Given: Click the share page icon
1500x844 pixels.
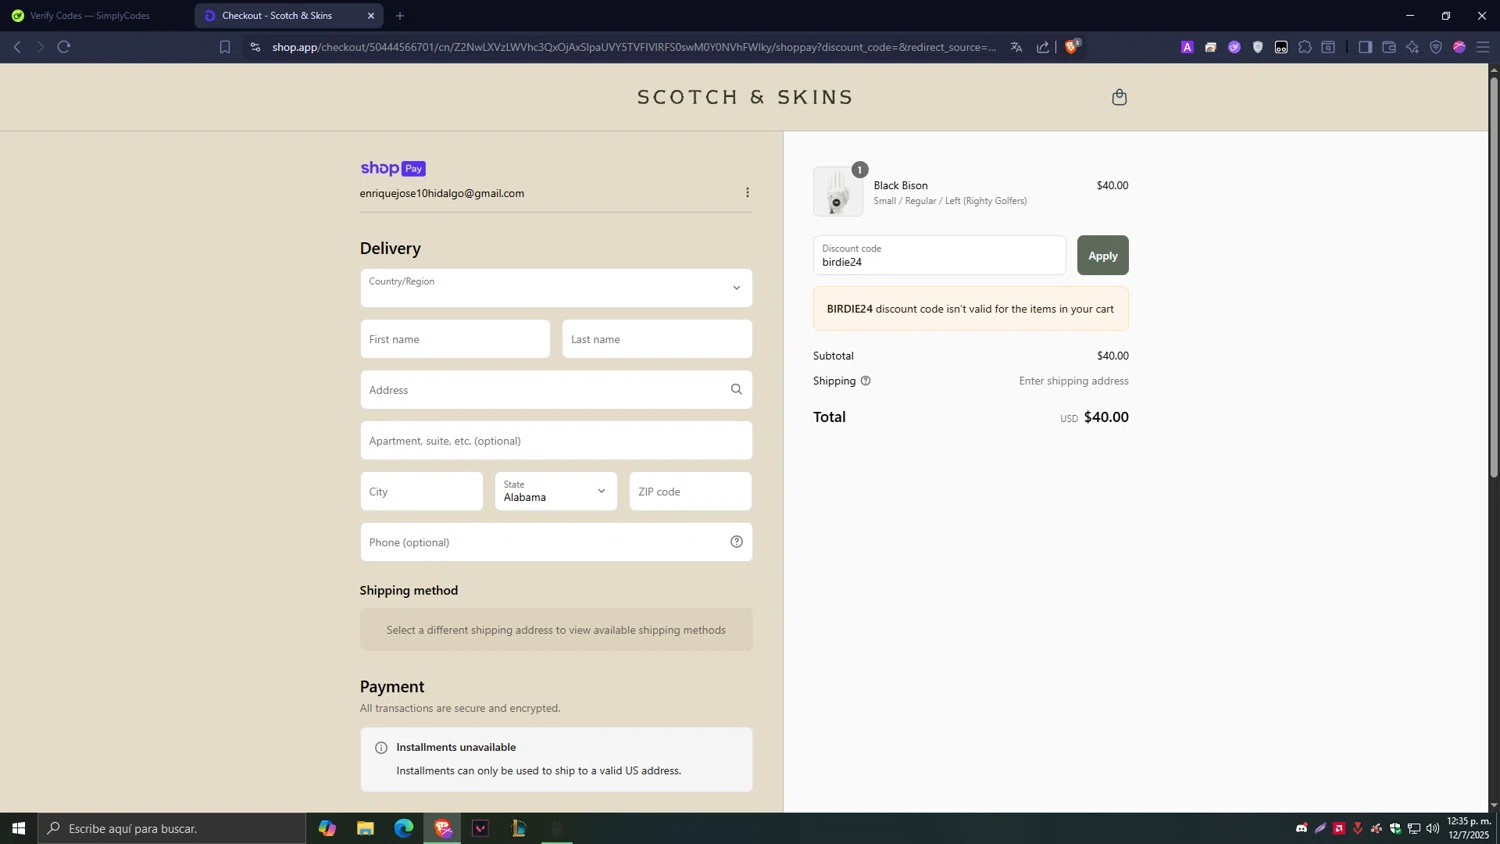Looking at the screenshot, I should pos(1043,47).
